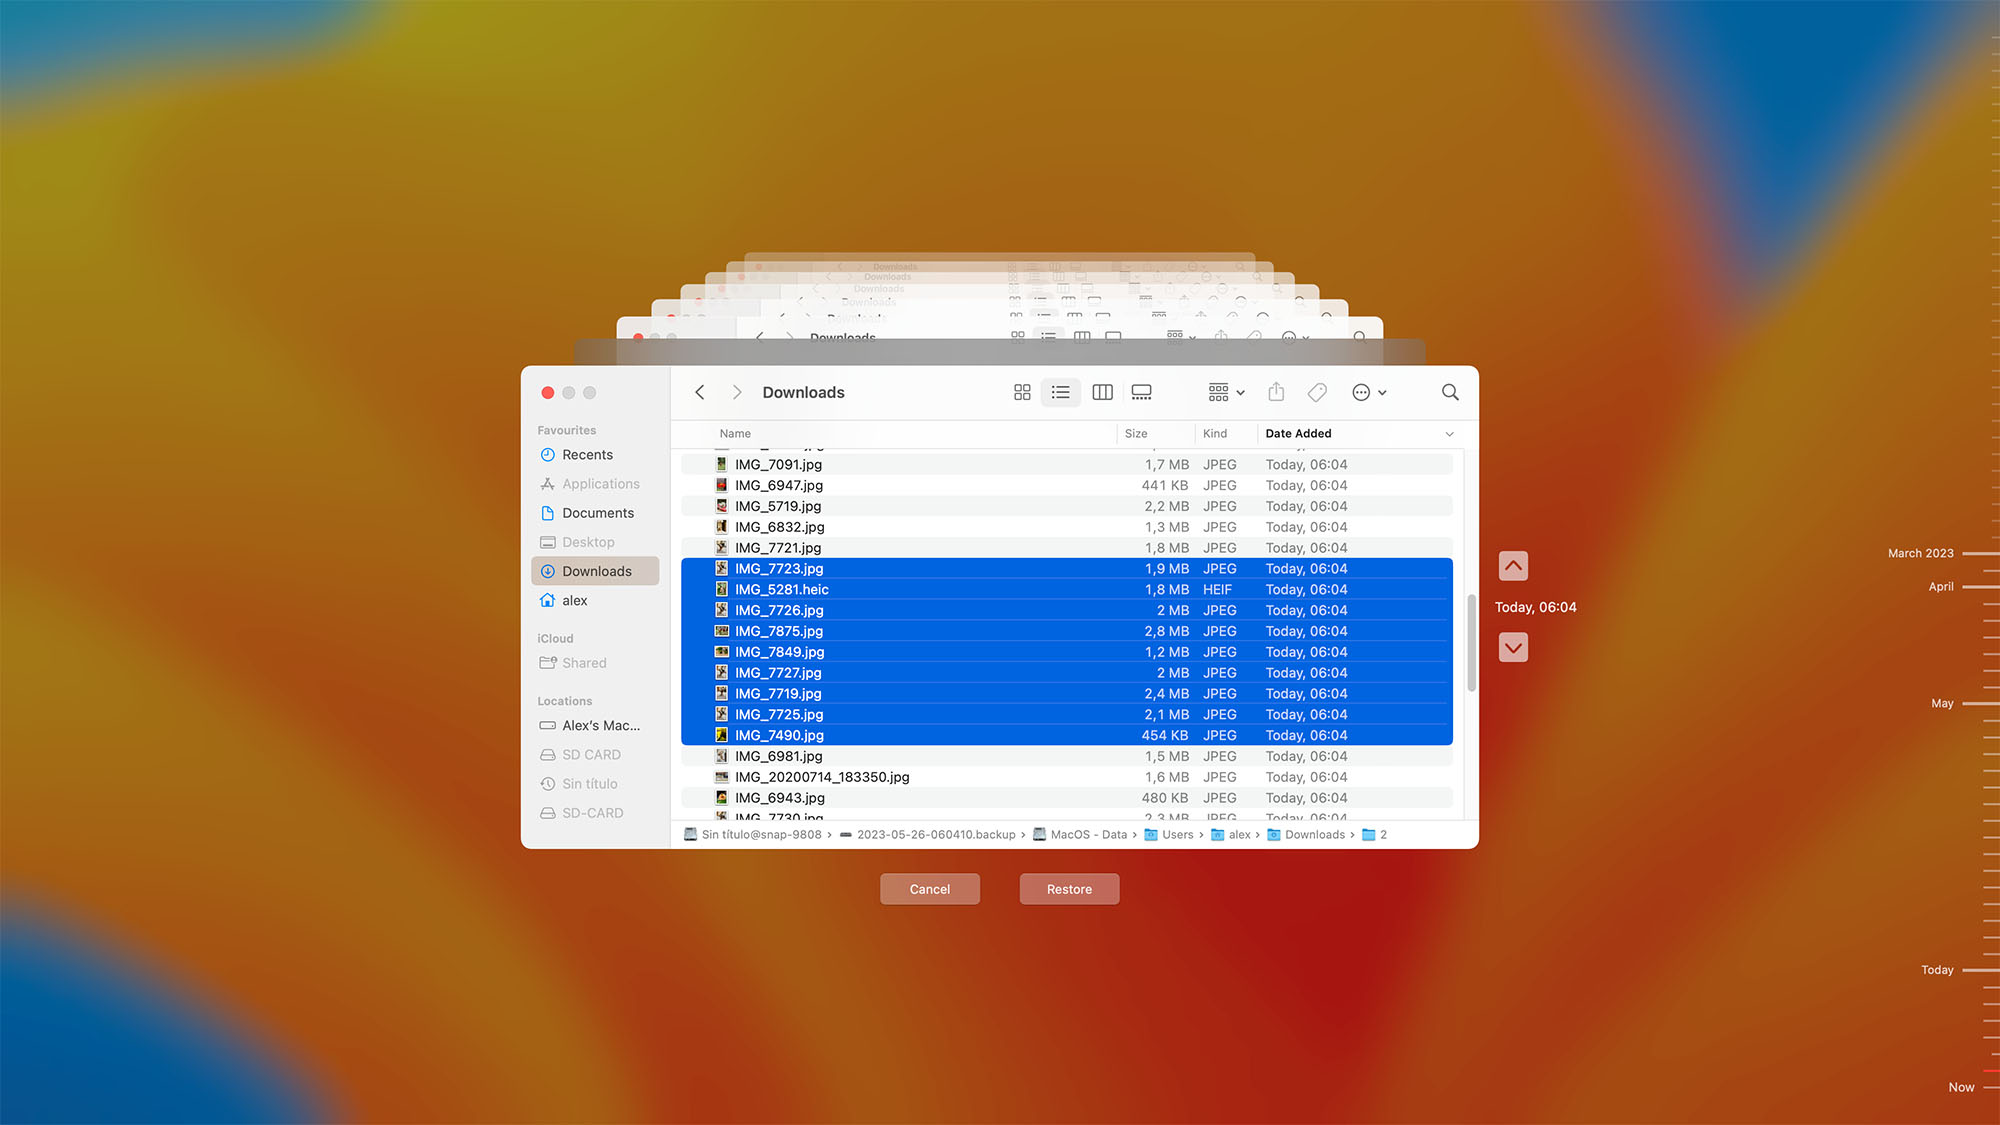The height and width of the screenshot is (1125, 2000).
Task: Click the Restore button
Action: (x=1069, y=889)
